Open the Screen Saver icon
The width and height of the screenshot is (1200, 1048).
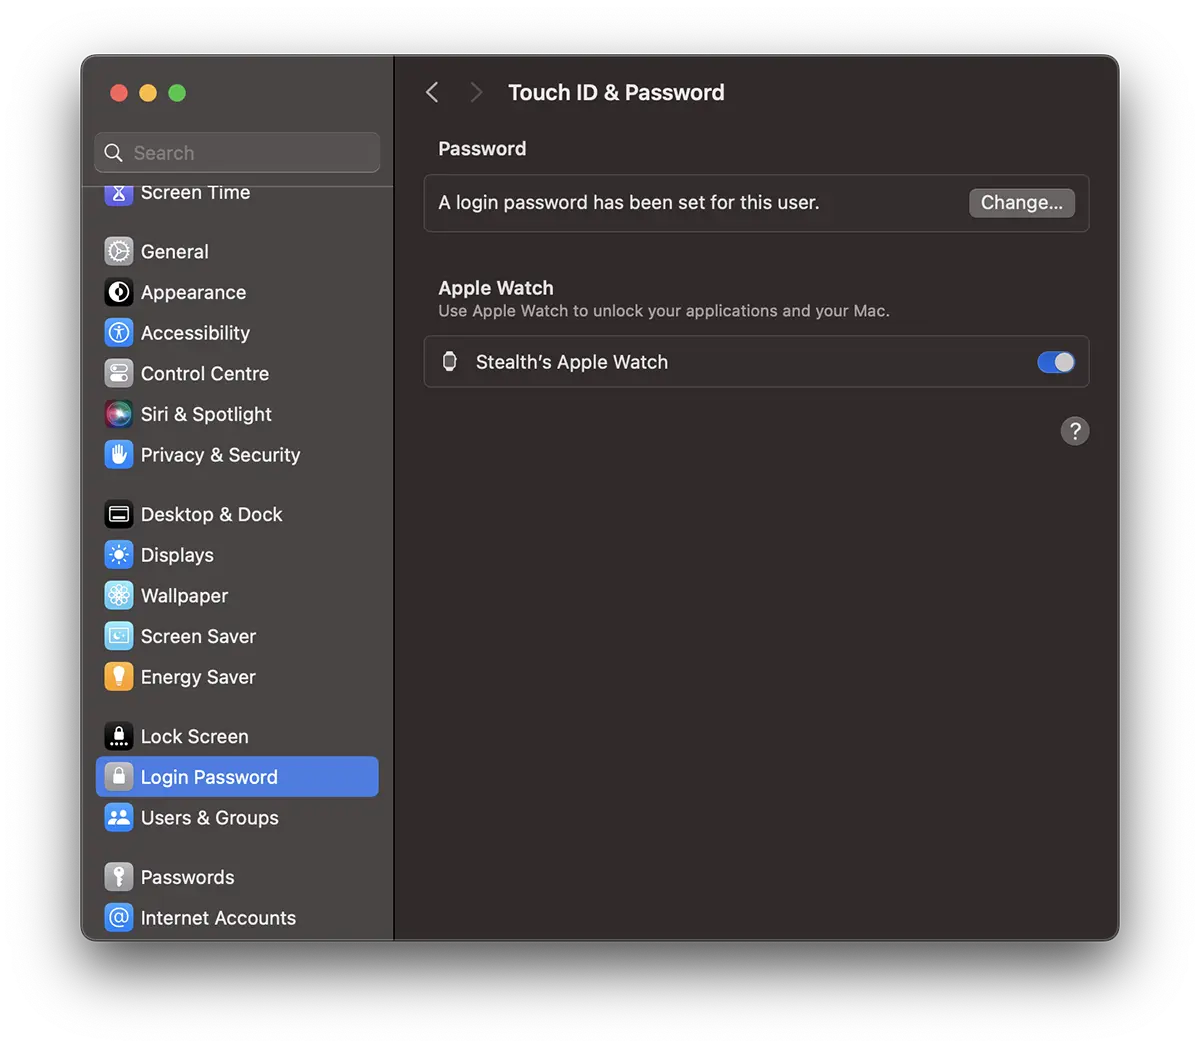coord(119,636)
